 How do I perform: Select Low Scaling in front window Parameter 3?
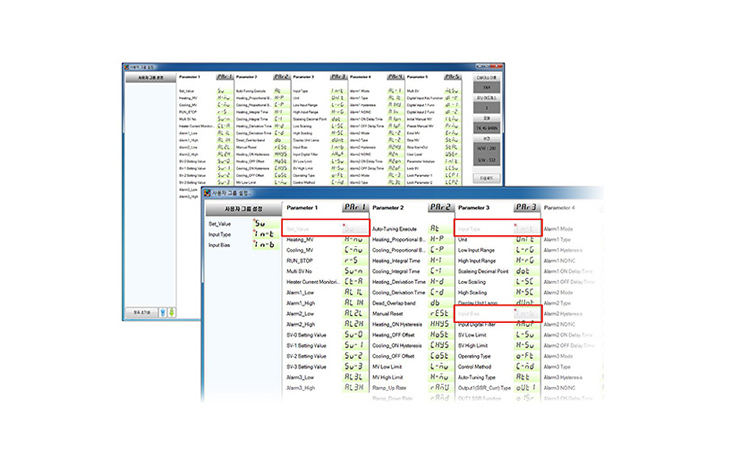[472, 282]
